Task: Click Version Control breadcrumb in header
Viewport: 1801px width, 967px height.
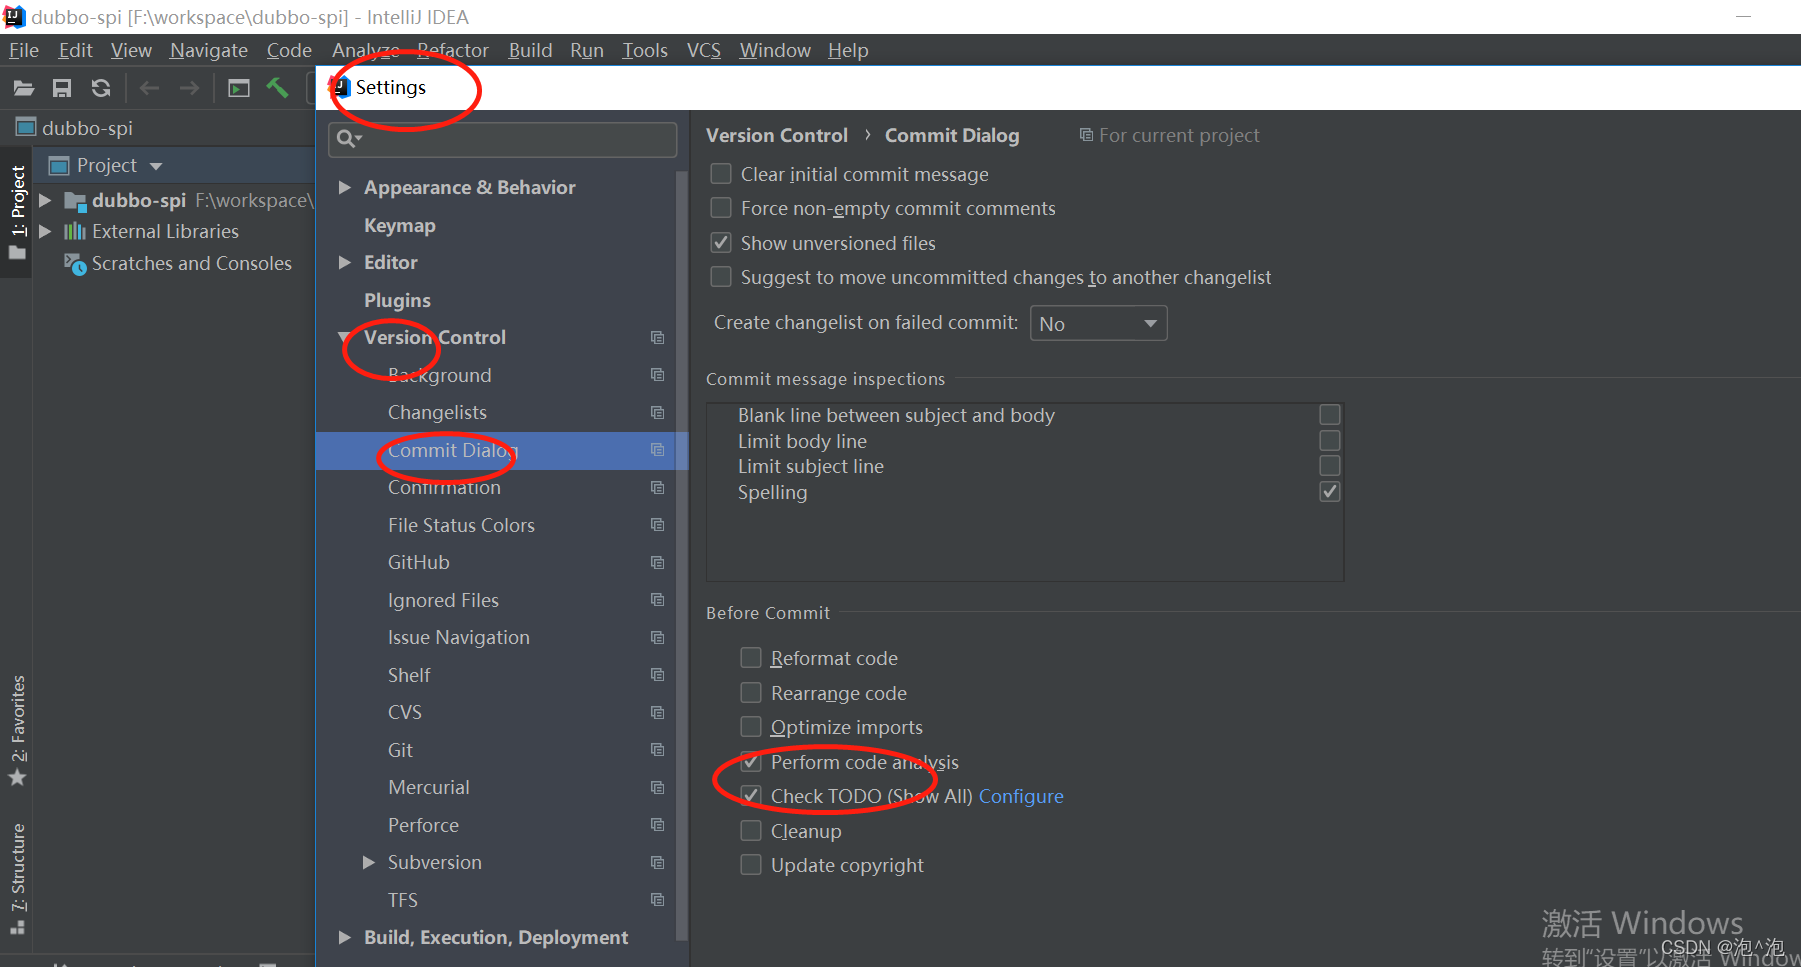Action: pos(777,136)
